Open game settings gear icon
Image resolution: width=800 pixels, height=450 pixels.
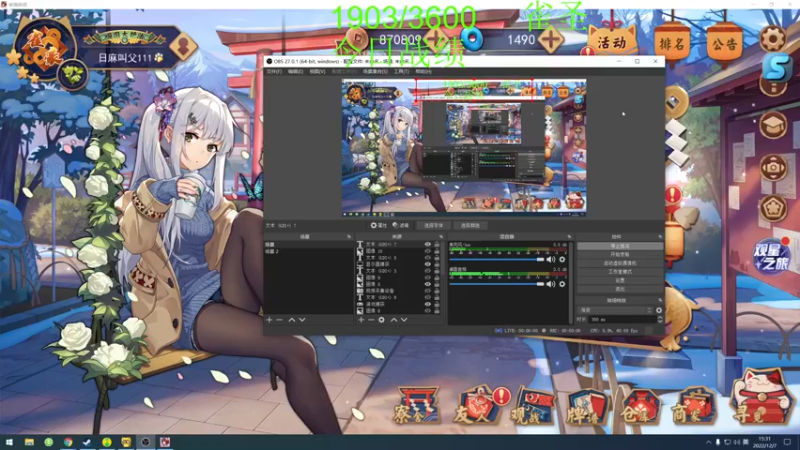(772, 38)
